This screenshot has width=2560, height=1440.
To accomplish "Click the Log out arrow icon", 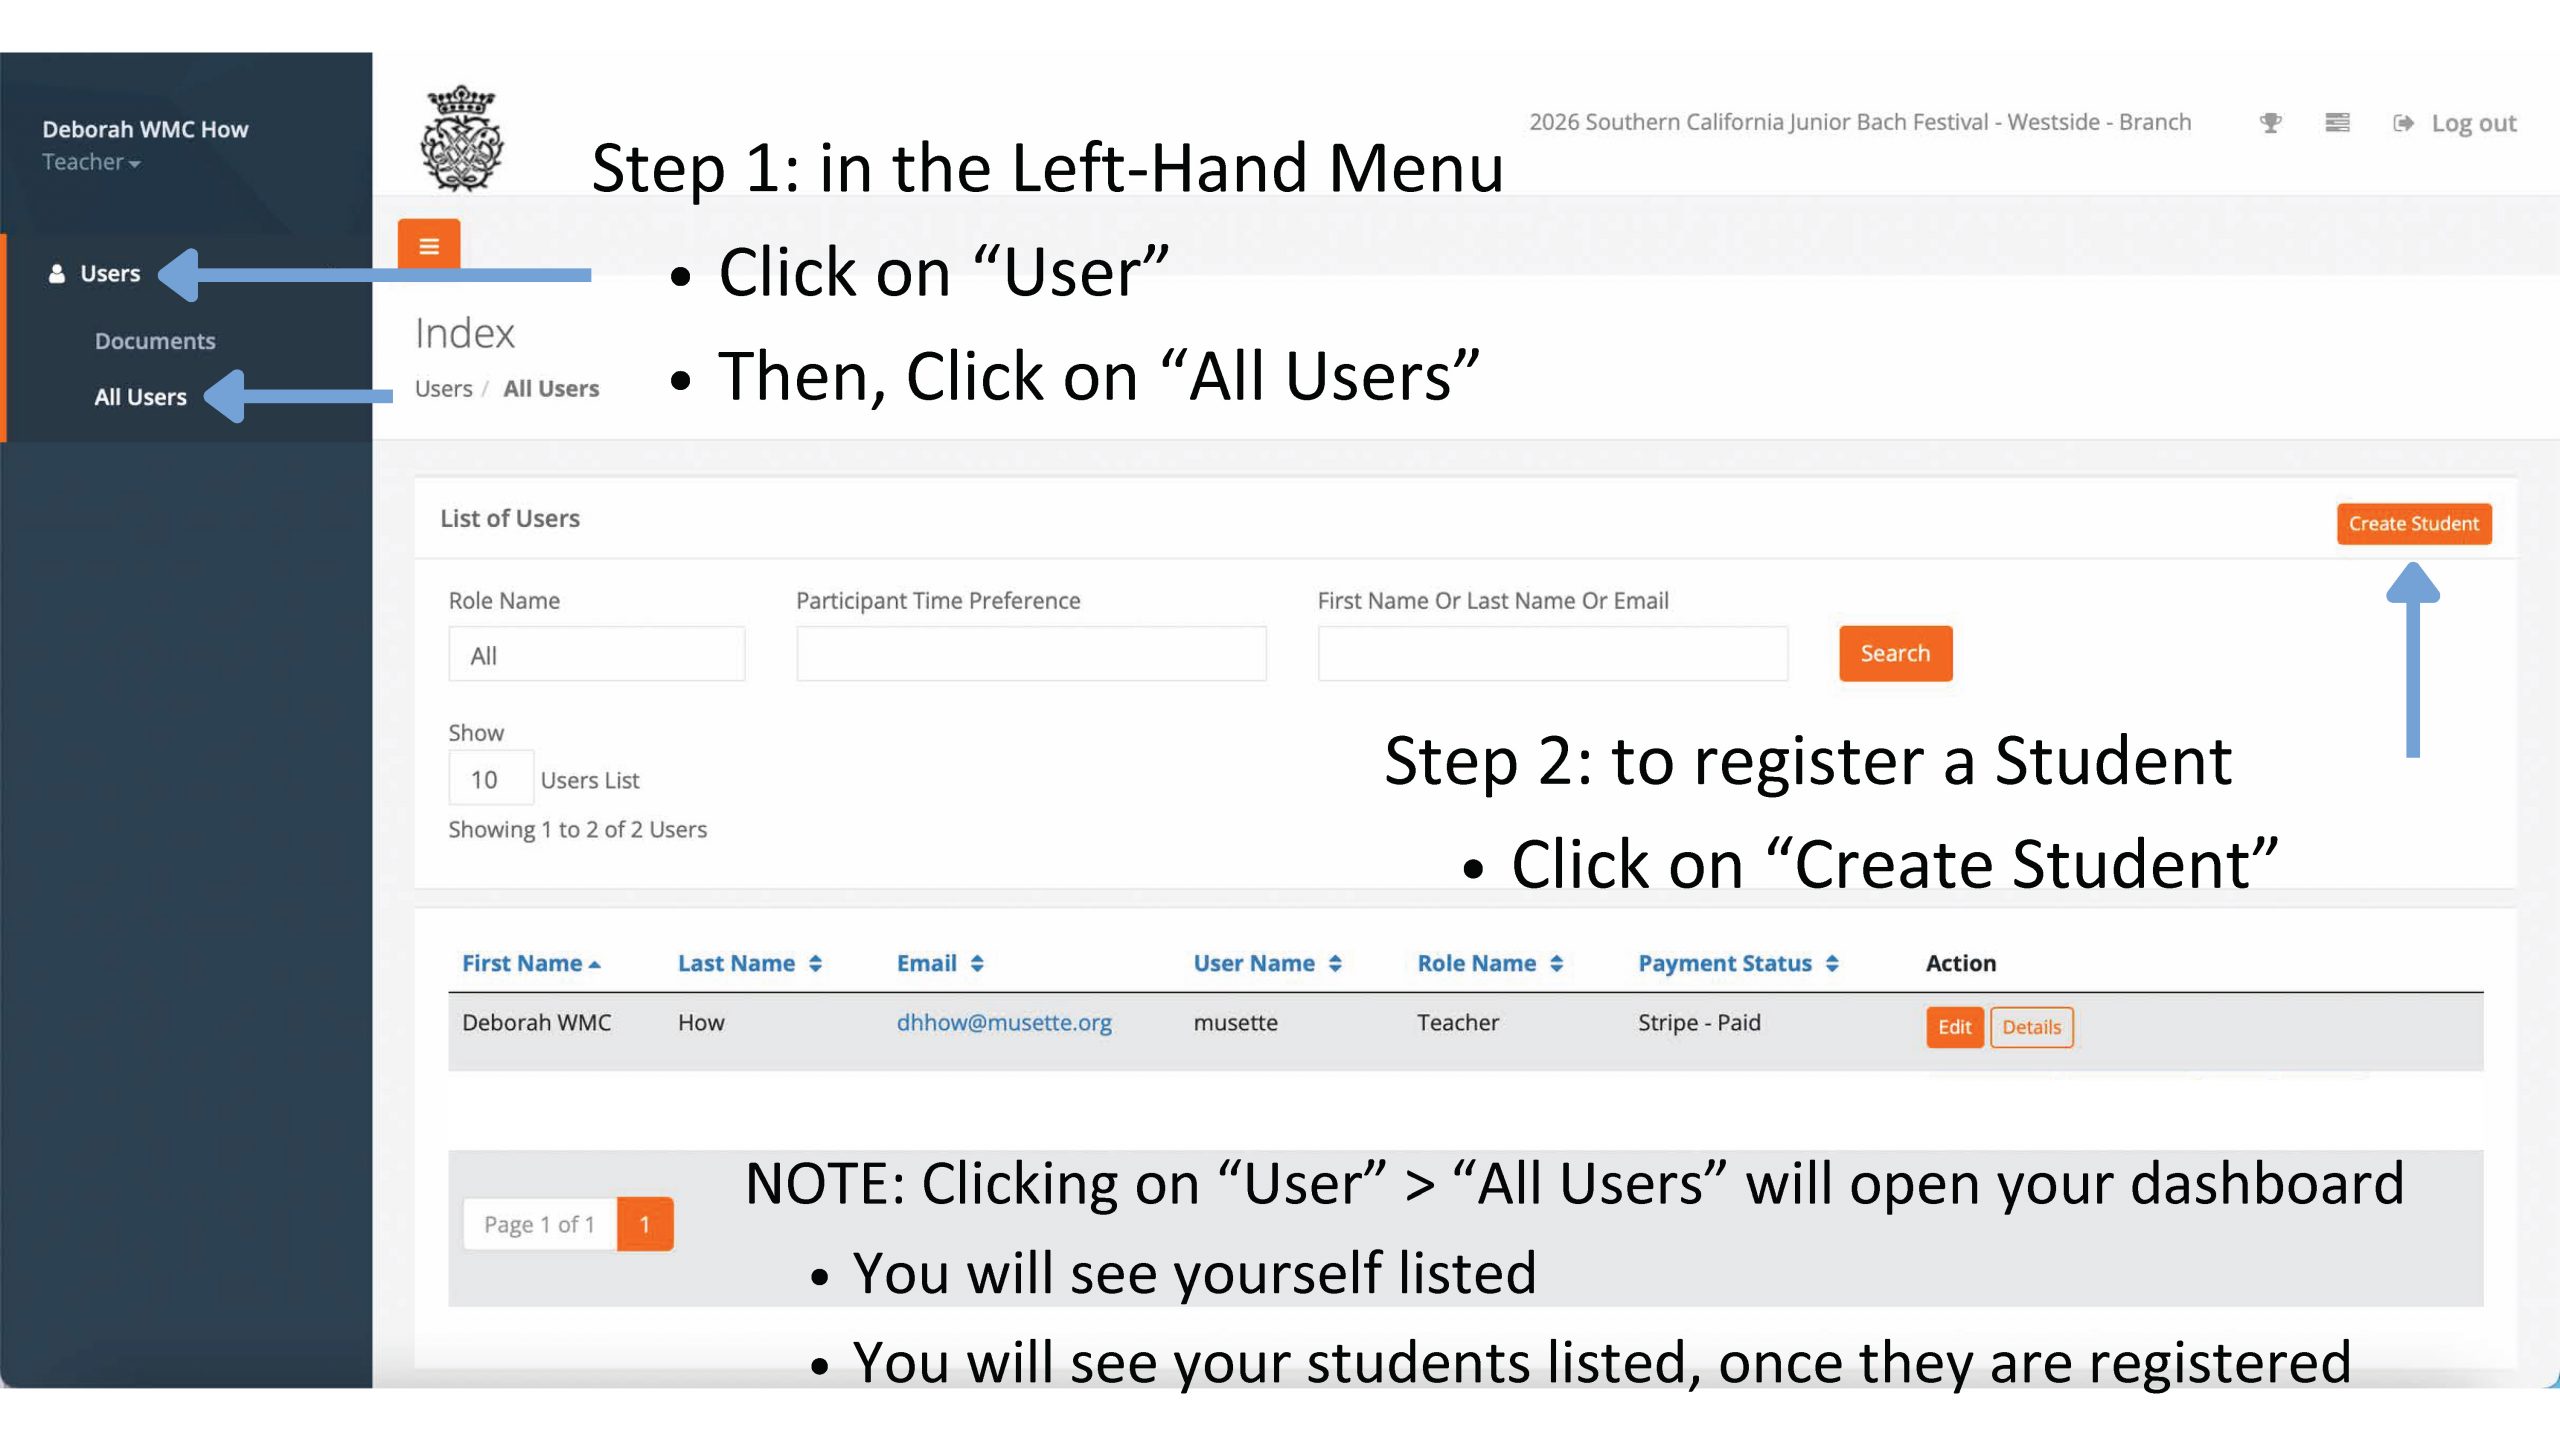I will pos(2403,123).
